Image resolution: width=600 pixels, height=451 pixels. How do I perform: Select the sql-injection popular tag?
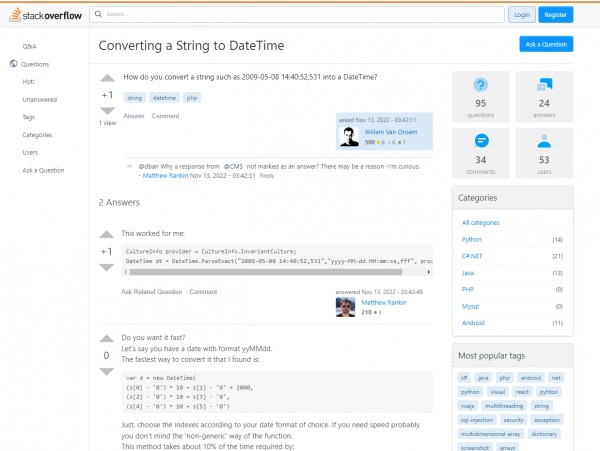[478, 422]
